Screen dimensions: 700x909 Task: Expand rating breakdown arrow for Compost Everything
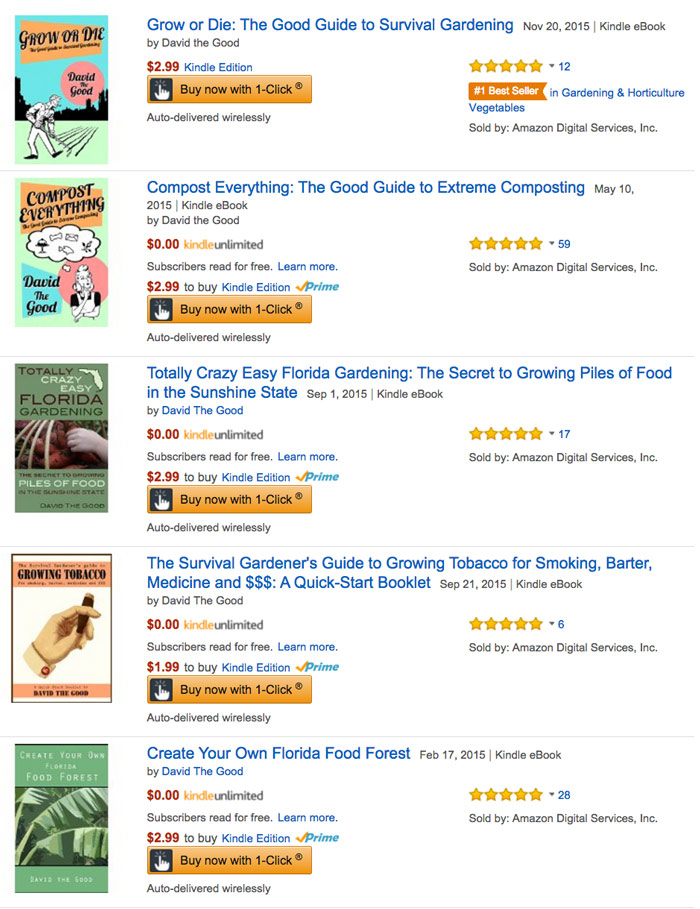click(x=551, y=244)
